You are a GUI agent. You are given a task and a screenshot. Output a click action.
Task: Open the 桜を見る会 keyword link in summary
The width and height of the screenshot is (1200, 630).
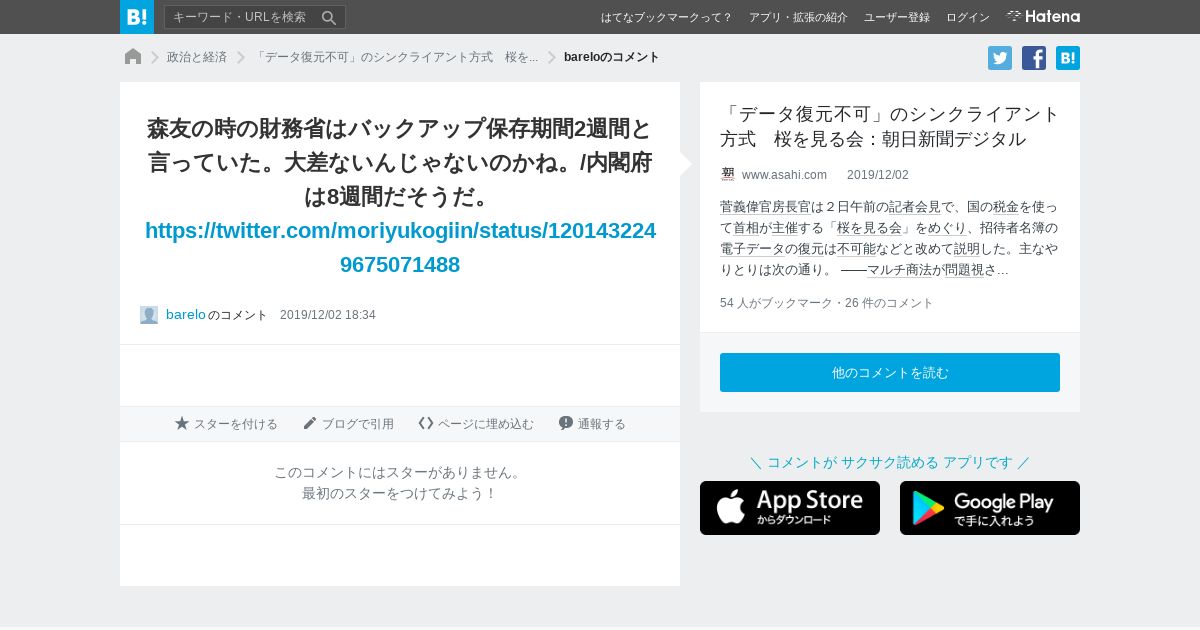coord(870,228)
